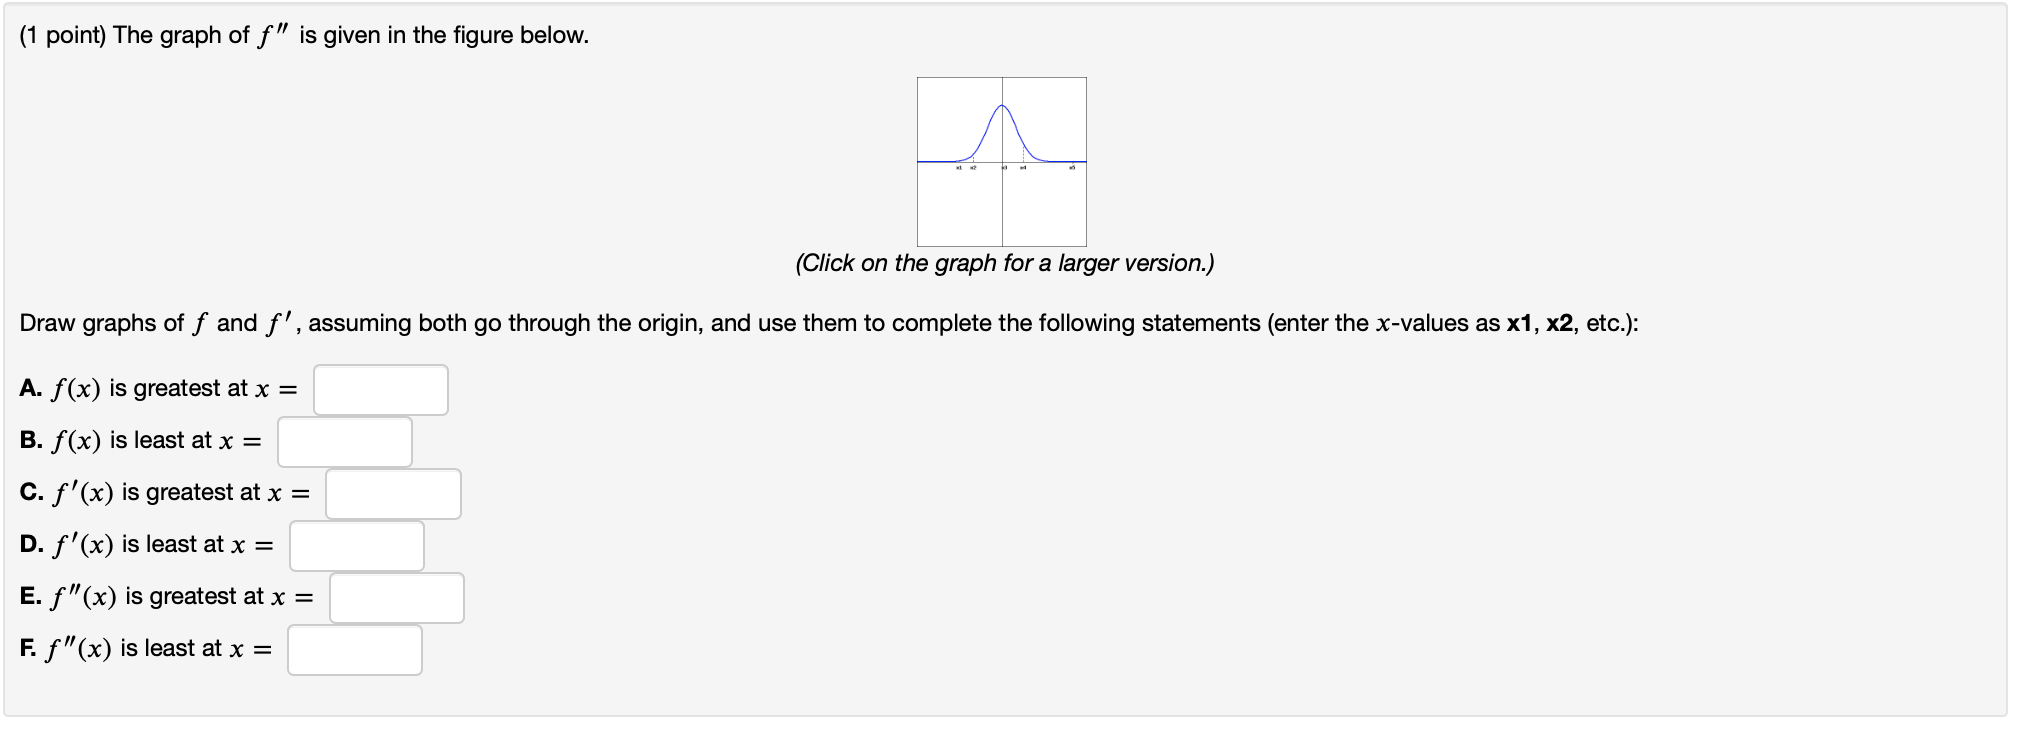The width and height of the screenshot is (2020, 730).
Task: Select the field where f'(x) is greatest
Action: [392, 493]
